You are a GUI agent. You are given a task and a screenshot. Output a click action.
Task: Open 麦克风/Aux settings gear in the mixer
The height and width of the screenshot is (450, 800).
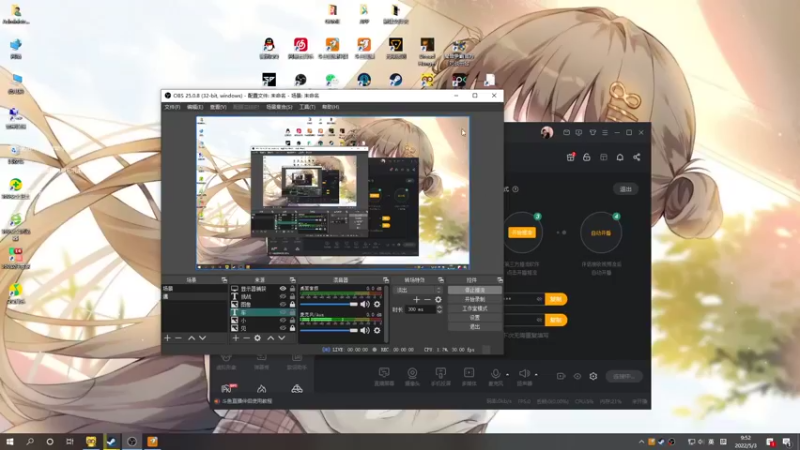(377, 330)
